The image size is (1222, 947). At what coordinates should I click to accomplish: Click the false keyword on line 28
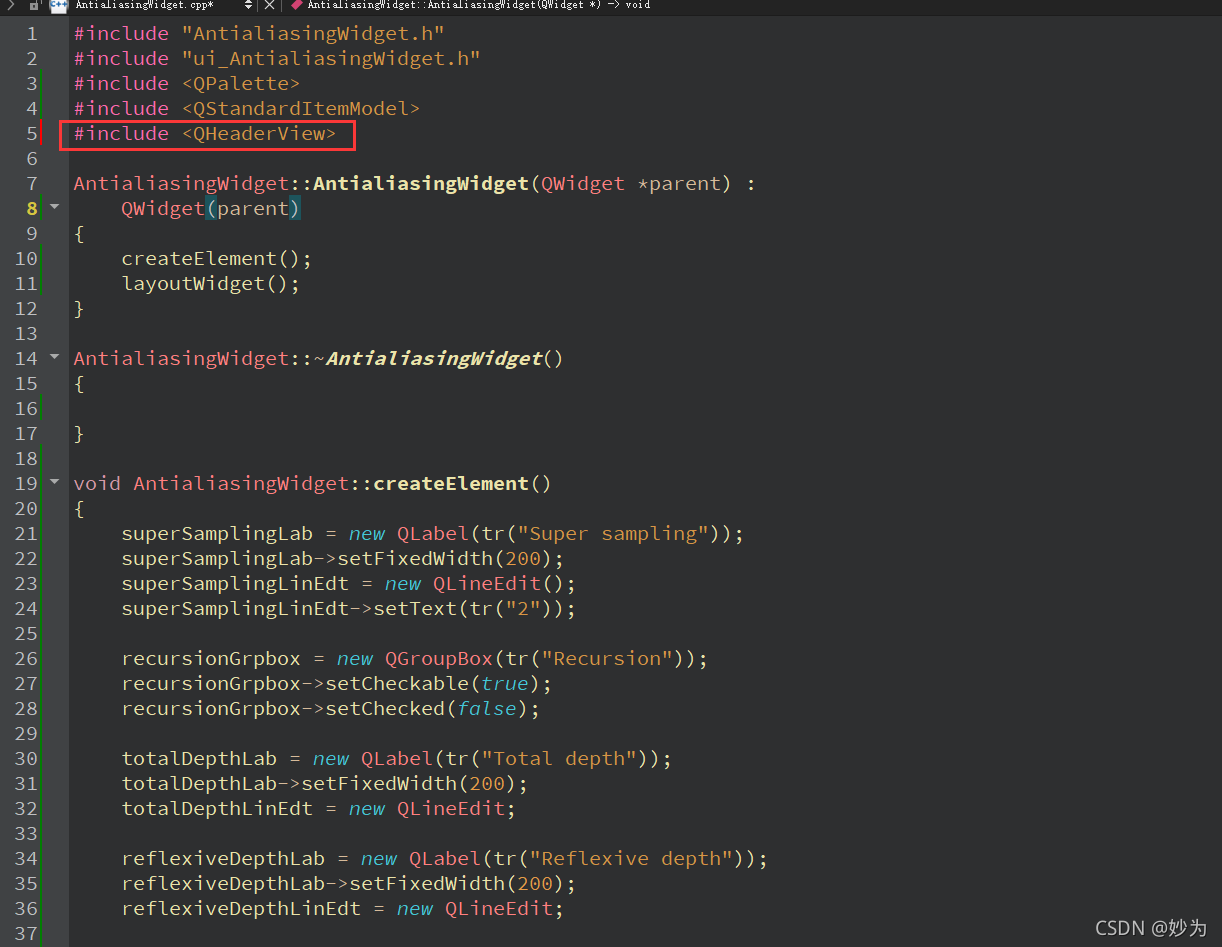(487, 708)
